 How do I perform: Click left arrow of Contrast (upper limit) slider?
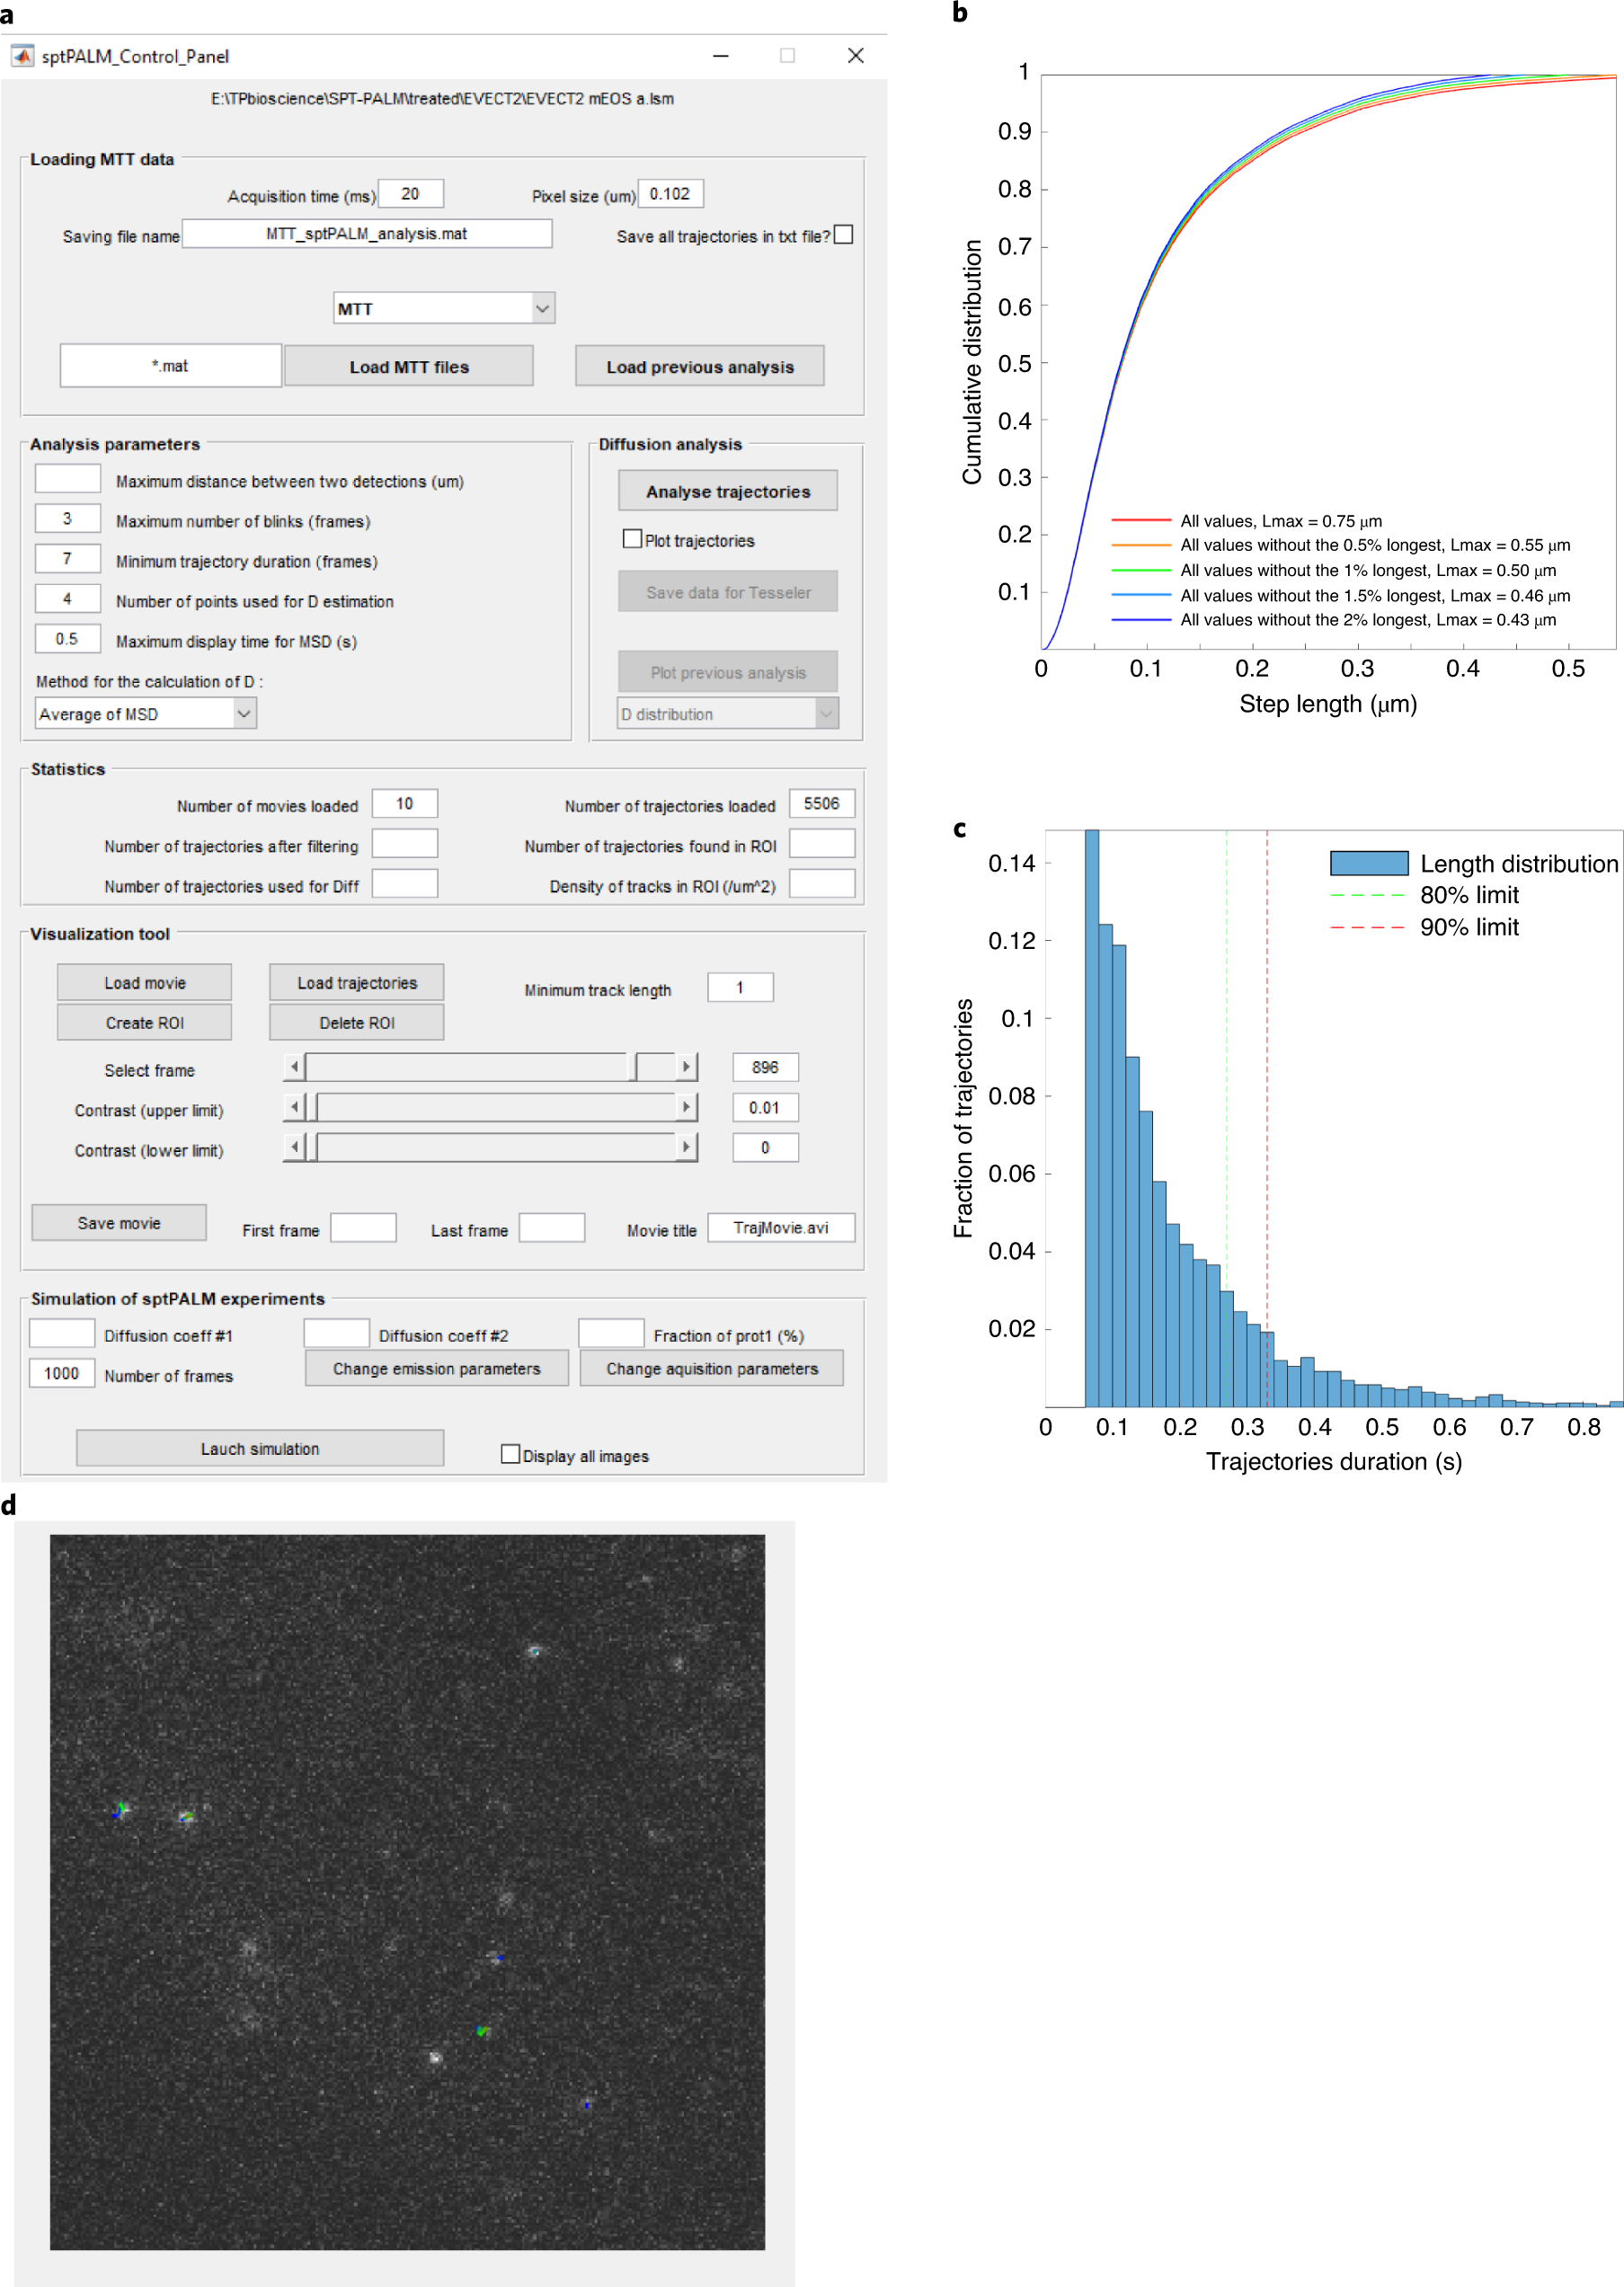click(294, 1107)
